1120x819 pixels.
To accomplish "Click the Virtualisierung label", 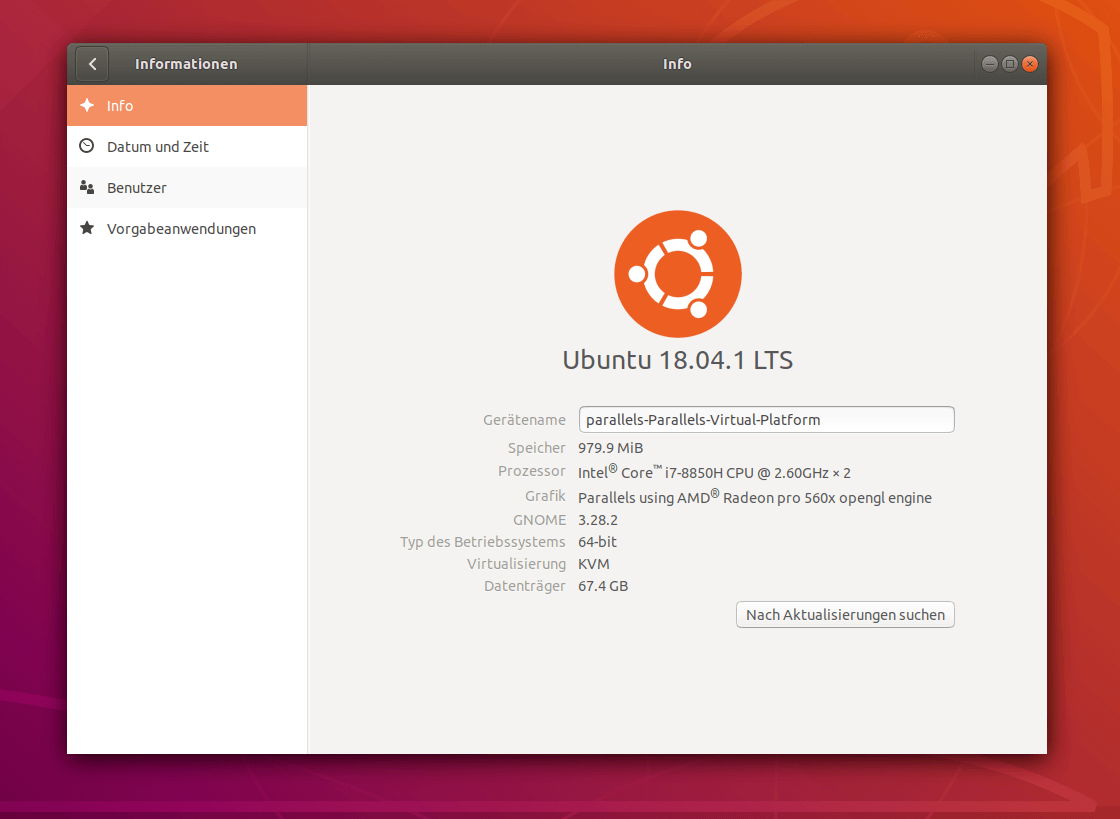I will pos(516,564).
